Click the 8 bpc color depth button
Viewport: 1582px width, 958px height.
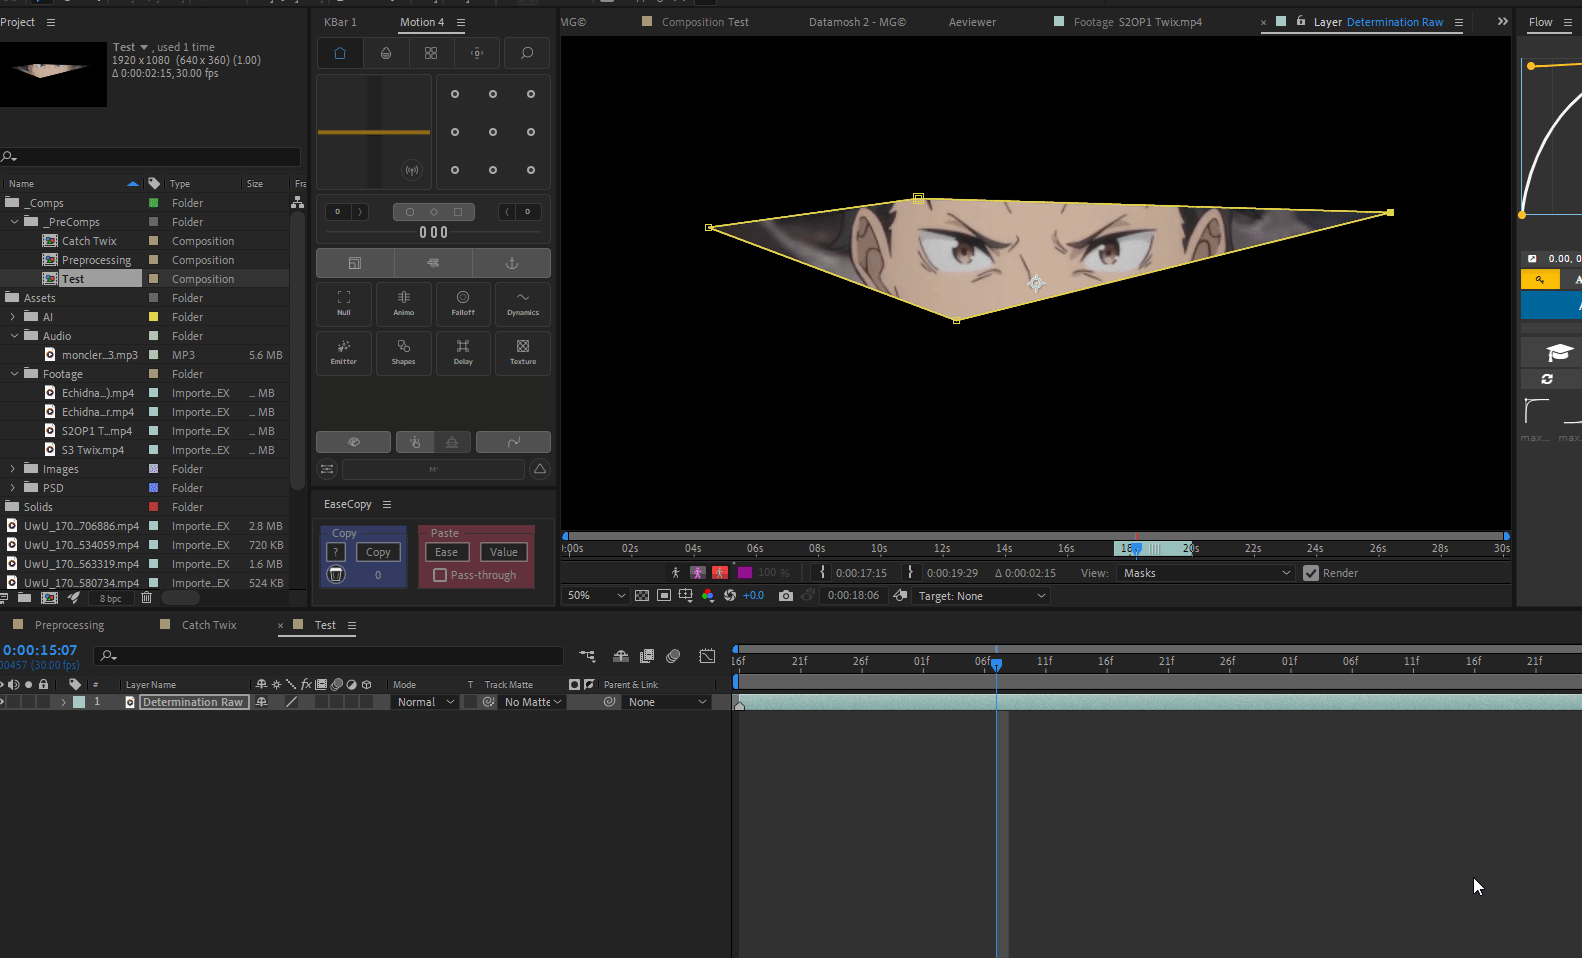(111, 599)
